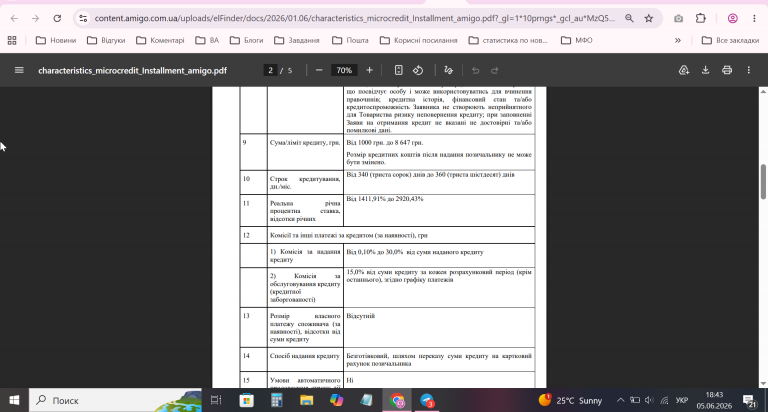Screen dimensions: 768x412
Task: Open the notification center icon
Action: click(749, 401)
